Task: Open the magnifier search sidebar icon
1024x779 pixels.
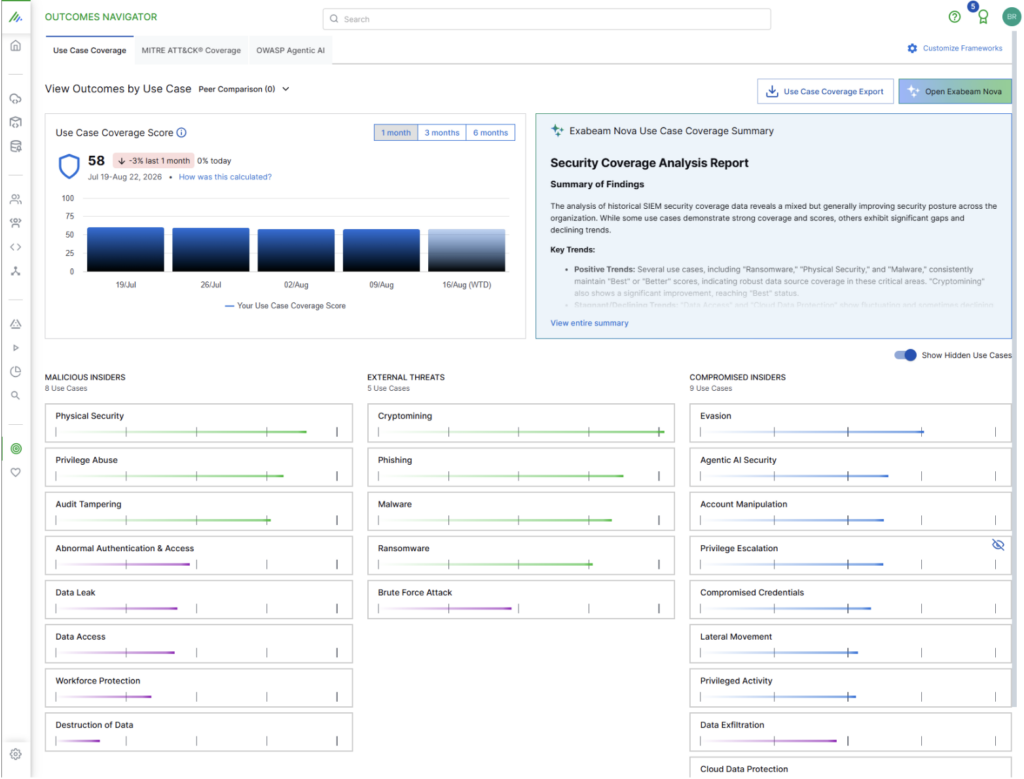Action: [16, 396]
